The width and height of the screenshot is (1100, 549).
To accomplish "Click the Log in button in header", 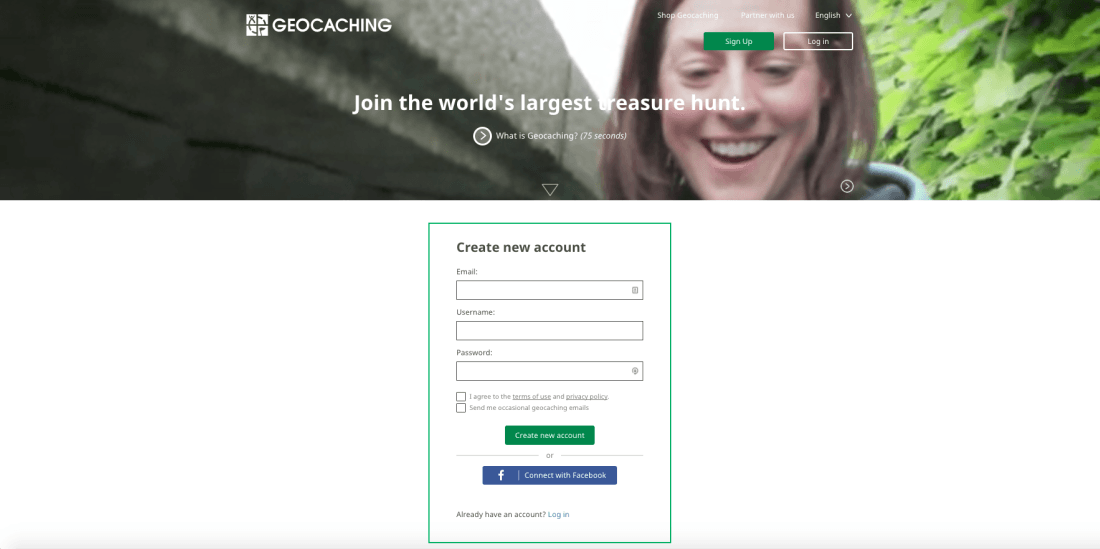I will 818,41.
